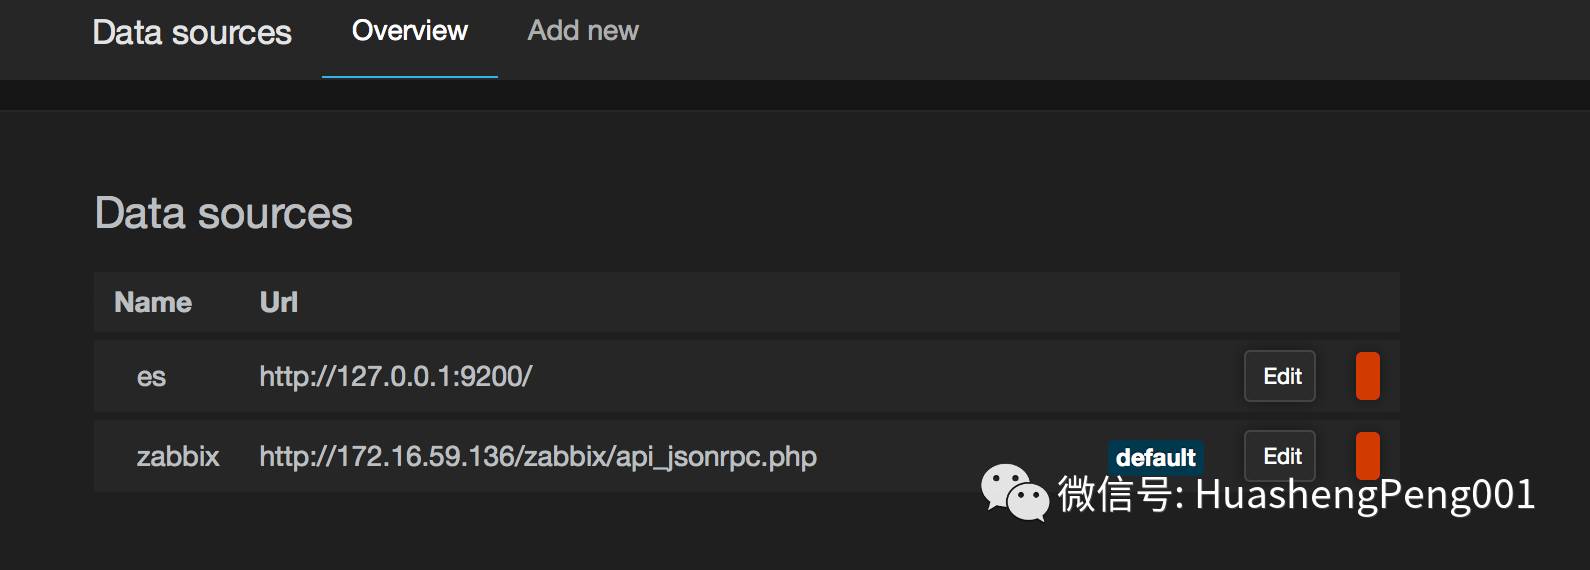The image size is (1590, 570).
Task: Edit the zabbix data source
Action: pos(1280,456)
